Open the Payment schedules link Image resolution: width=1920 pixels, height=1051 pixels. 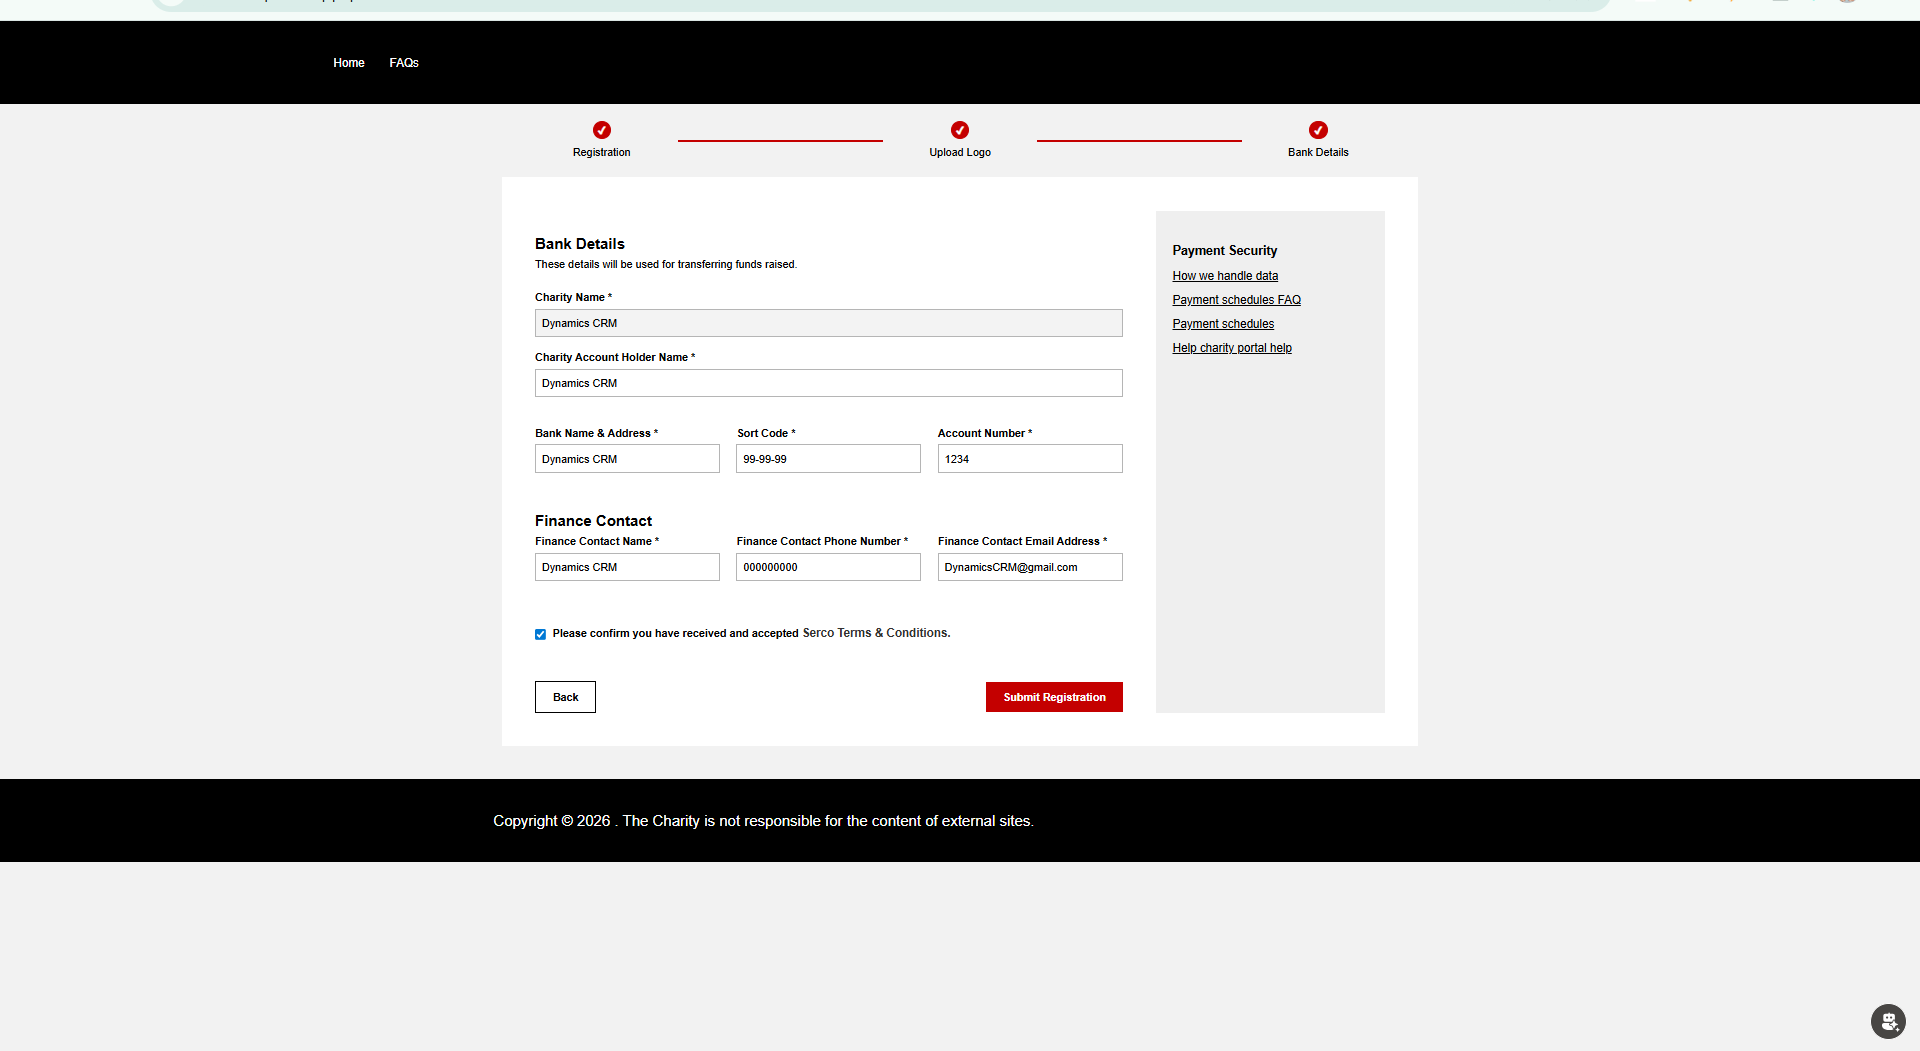point(1223,324)
